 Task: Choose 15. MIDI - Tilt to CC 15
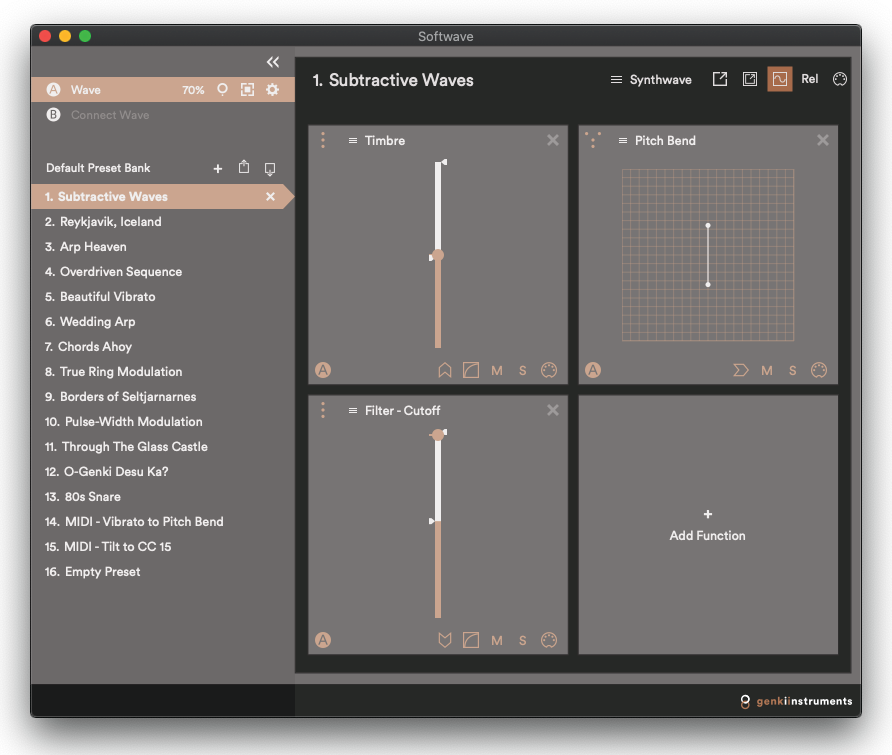pyautogui.click(x=163, y=547)
